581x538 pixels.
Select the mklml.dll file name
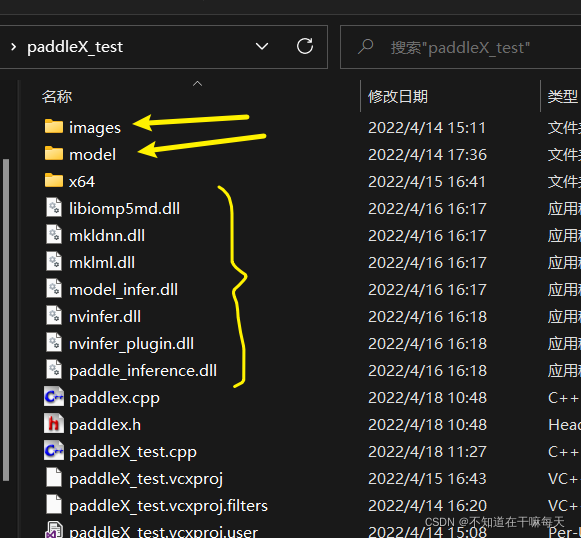coord(102,263)
